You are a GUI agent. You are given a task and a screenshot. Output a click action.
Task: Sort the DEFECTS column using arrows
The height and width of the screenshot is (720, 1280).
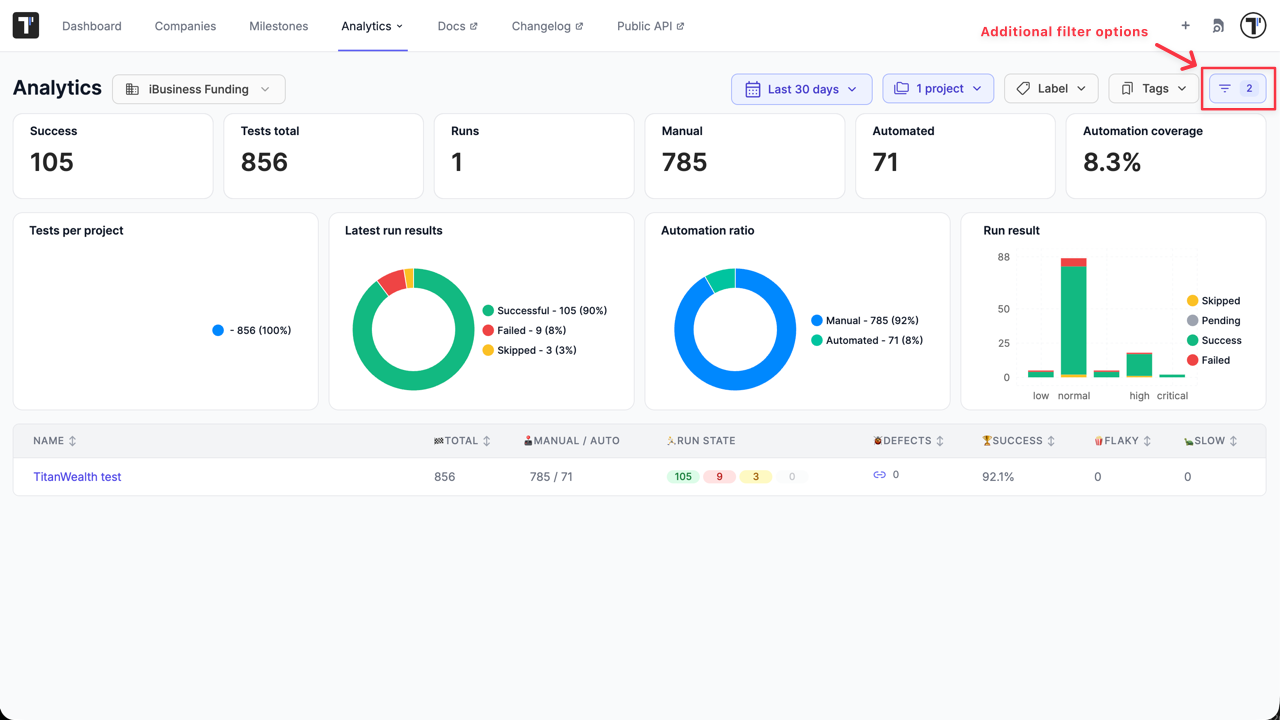point(940,441)
